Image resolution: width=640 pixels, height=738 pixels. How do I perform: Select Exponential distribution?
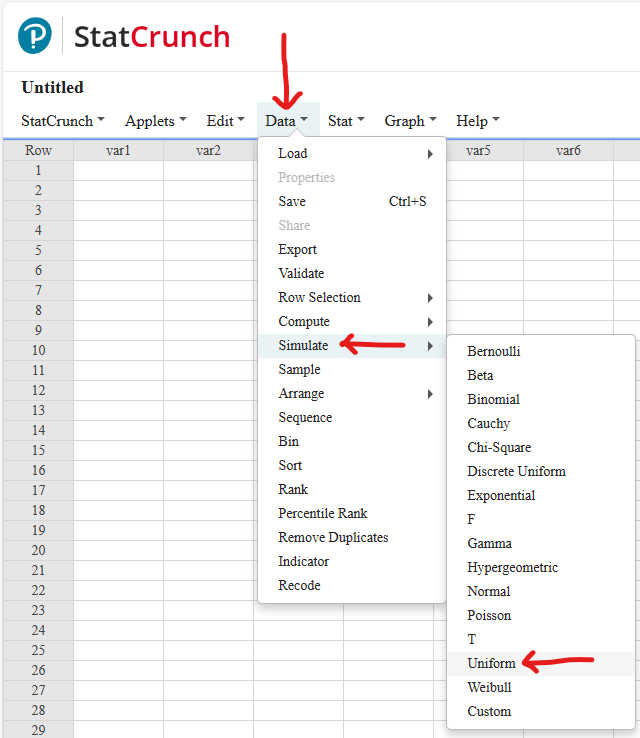(541, 496)
